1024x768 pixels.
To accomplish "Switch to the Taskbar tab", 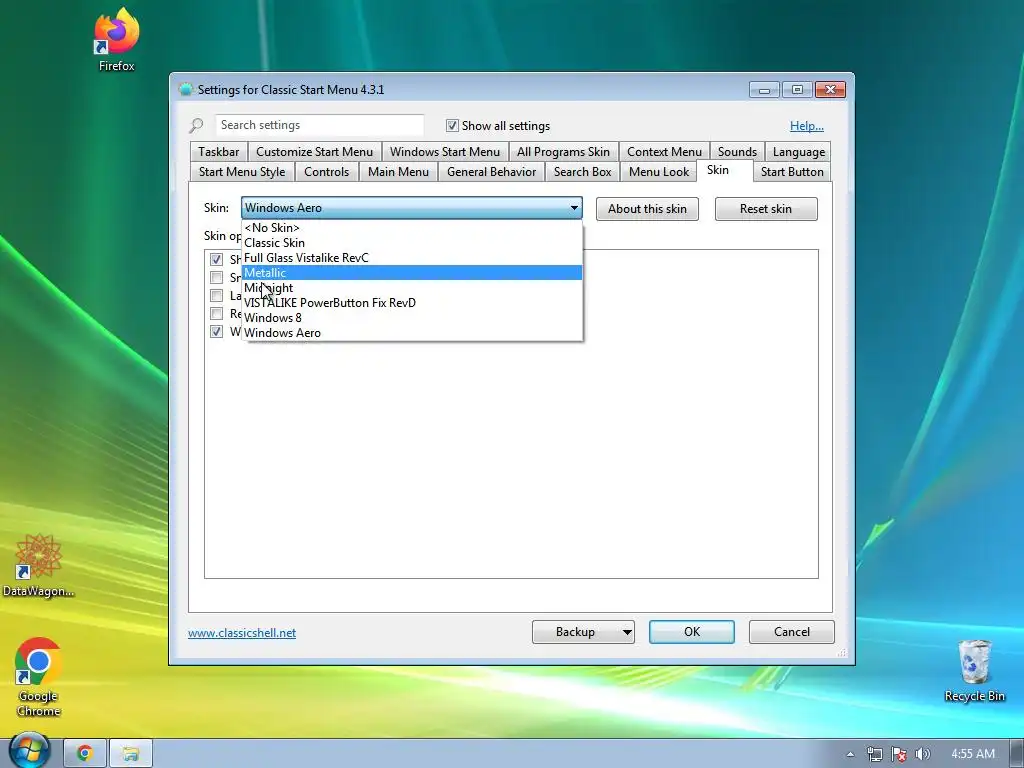I will click(219, 152).
